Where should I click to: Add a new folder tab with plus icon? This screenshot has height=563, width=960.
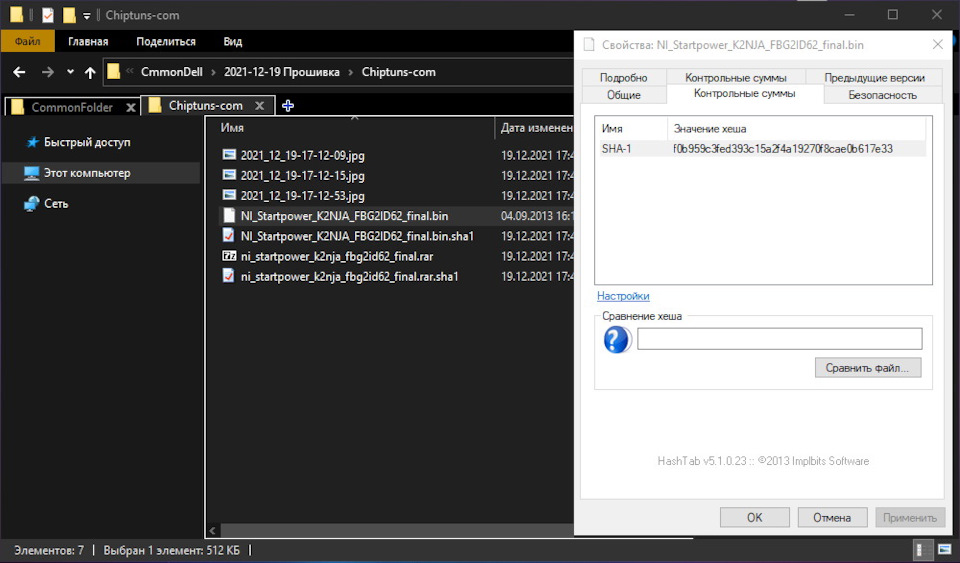click(x=288, y=106)
